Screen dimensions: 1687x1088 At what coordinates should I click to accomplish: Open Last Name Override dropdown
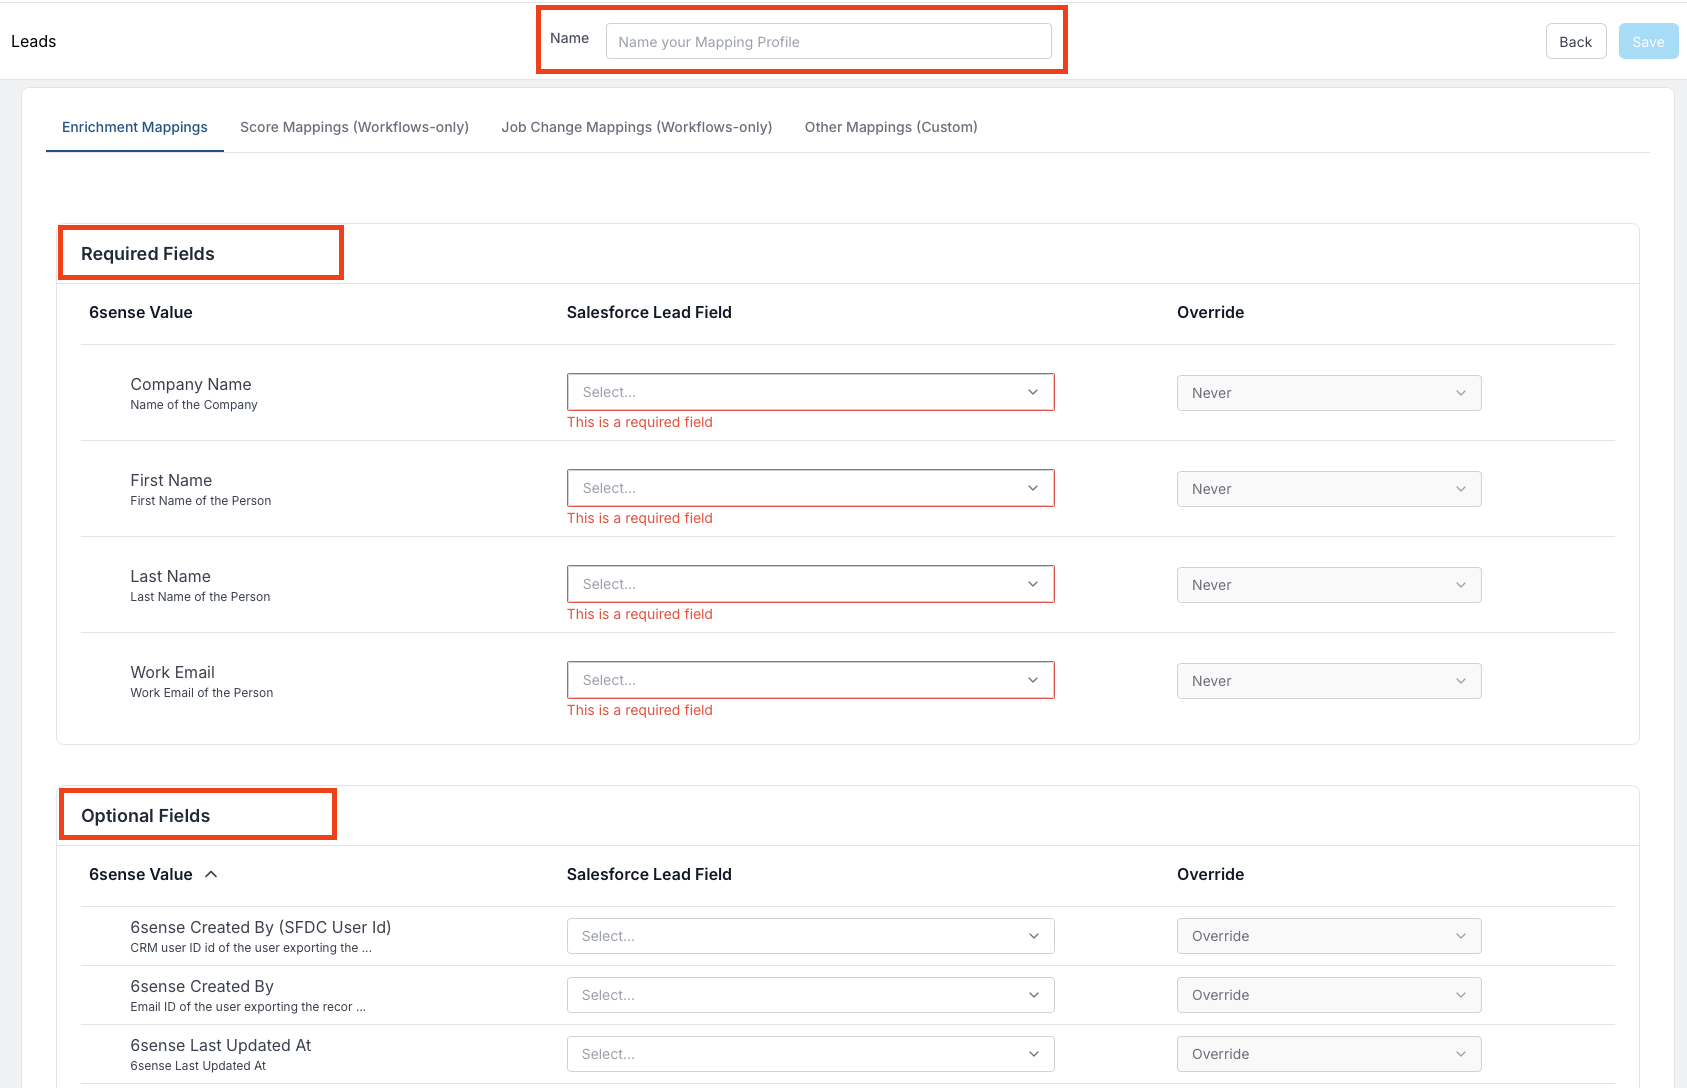(x=1329, y=585)
